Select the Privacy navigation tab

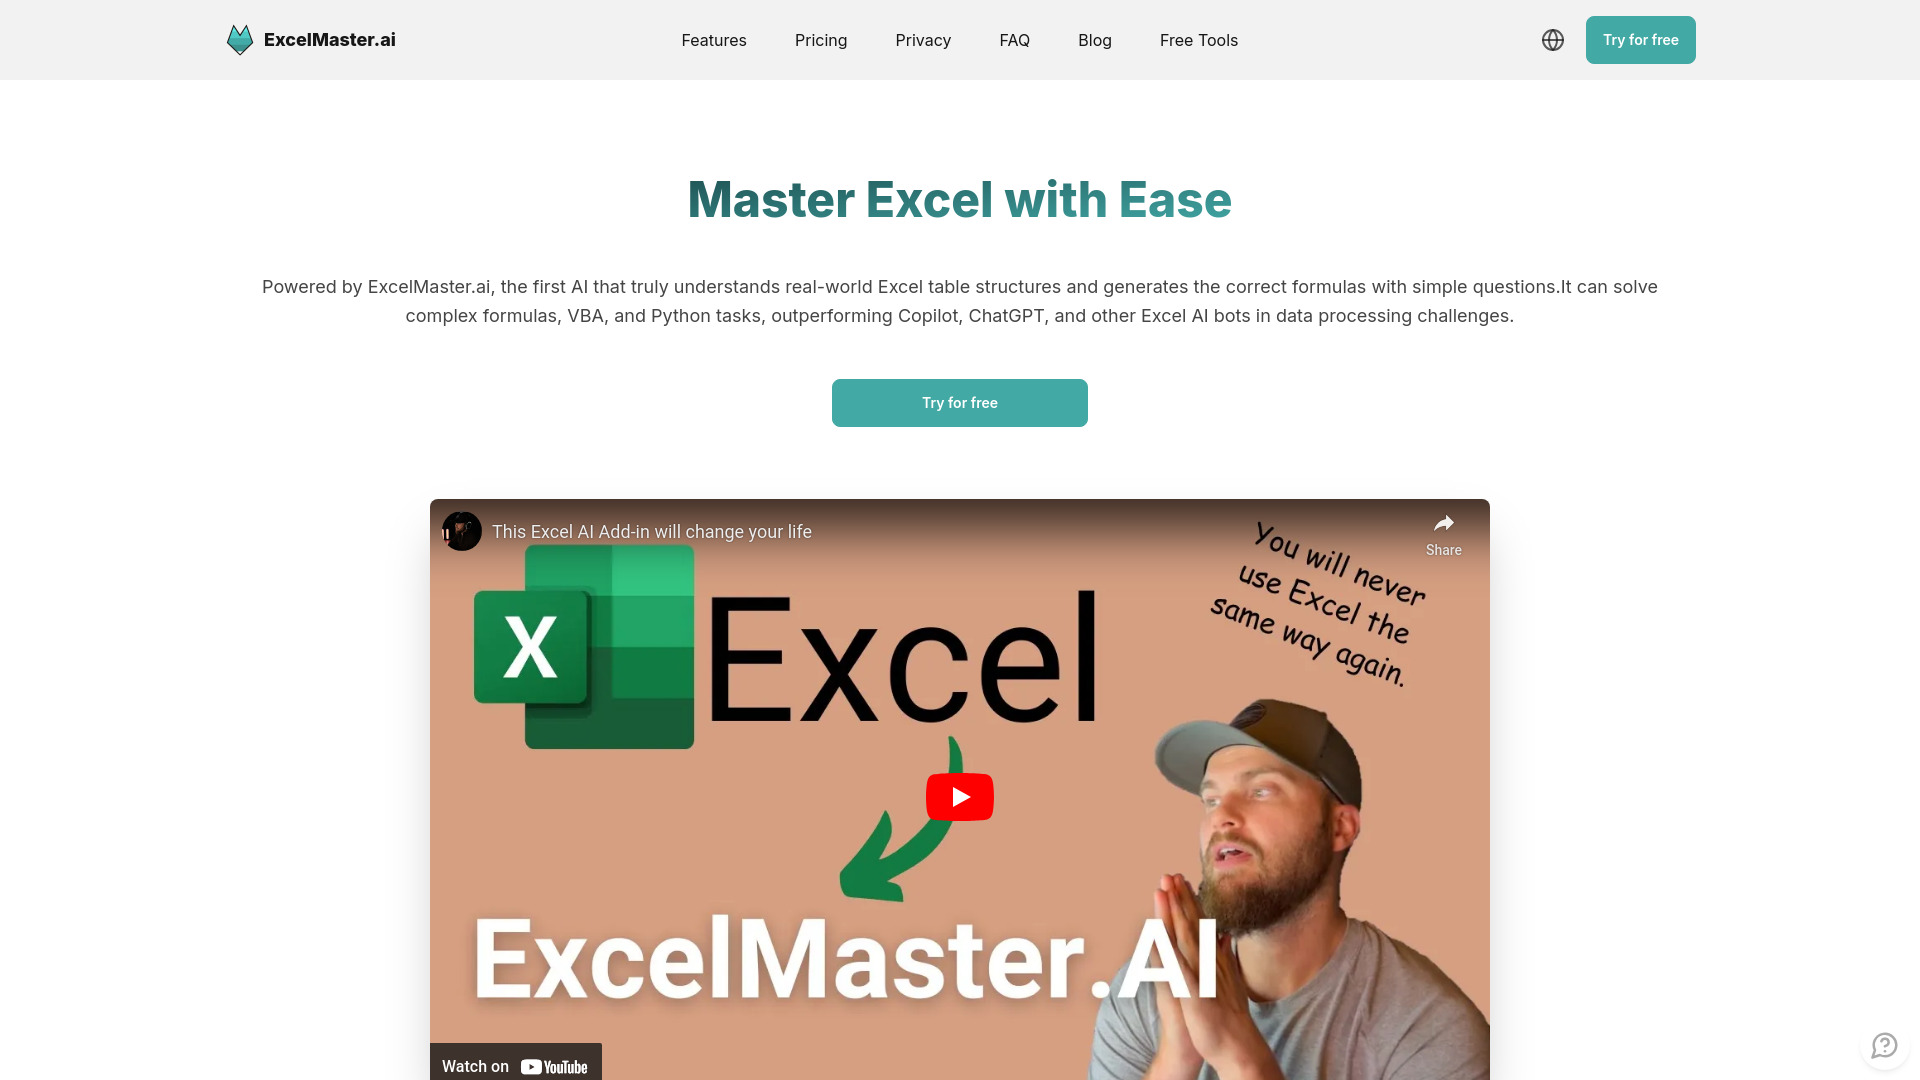(x=923, y=40)
